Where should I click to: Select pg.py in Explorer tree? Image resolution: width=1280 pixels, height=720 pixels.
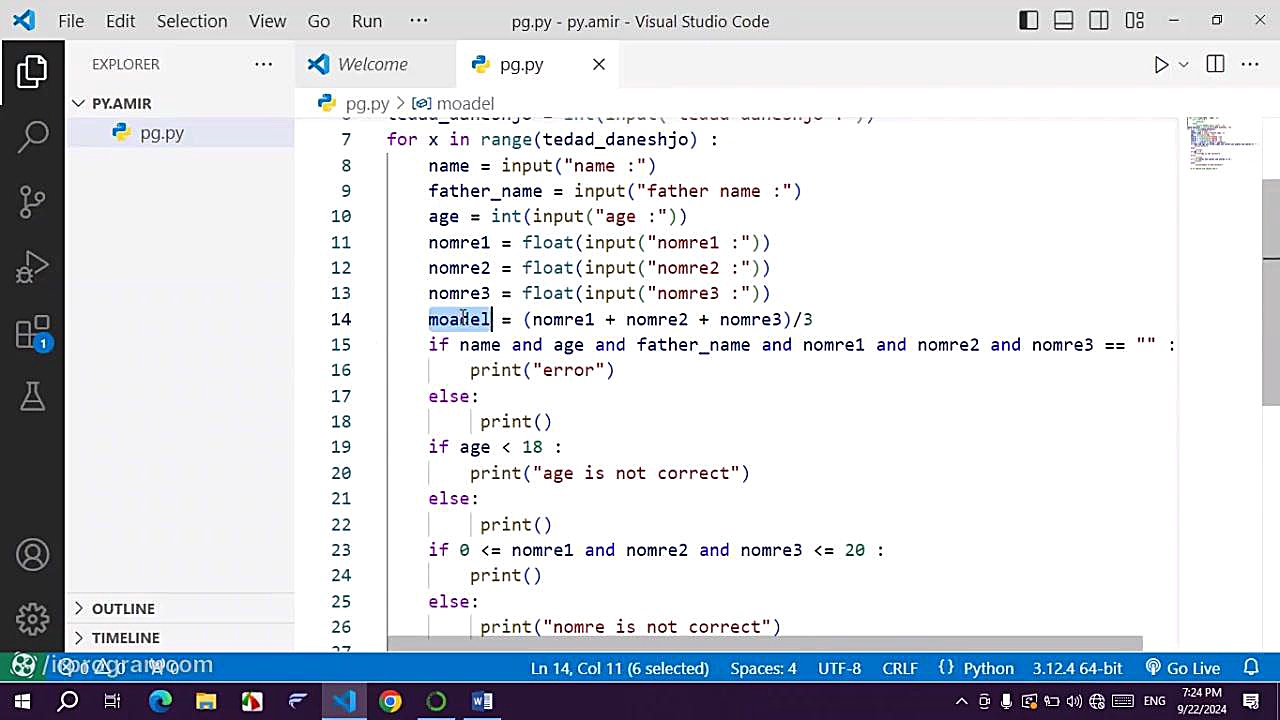tap(180, 132)
